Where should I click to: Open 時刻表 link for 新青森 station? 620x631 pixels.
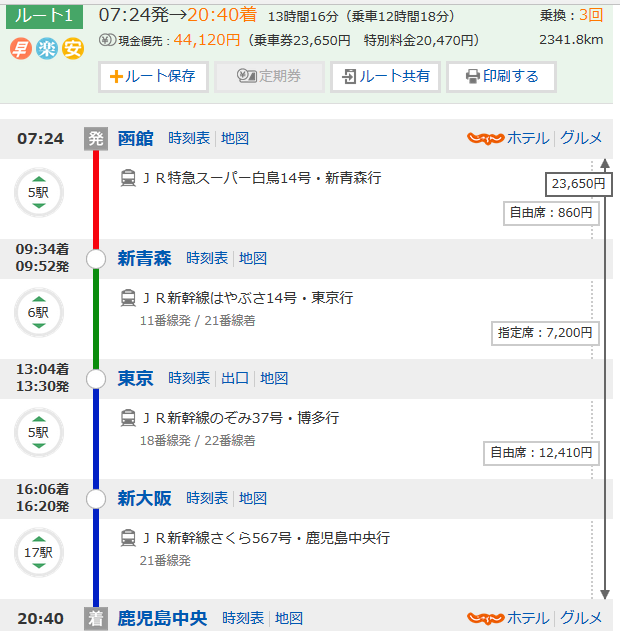[207, 258]
